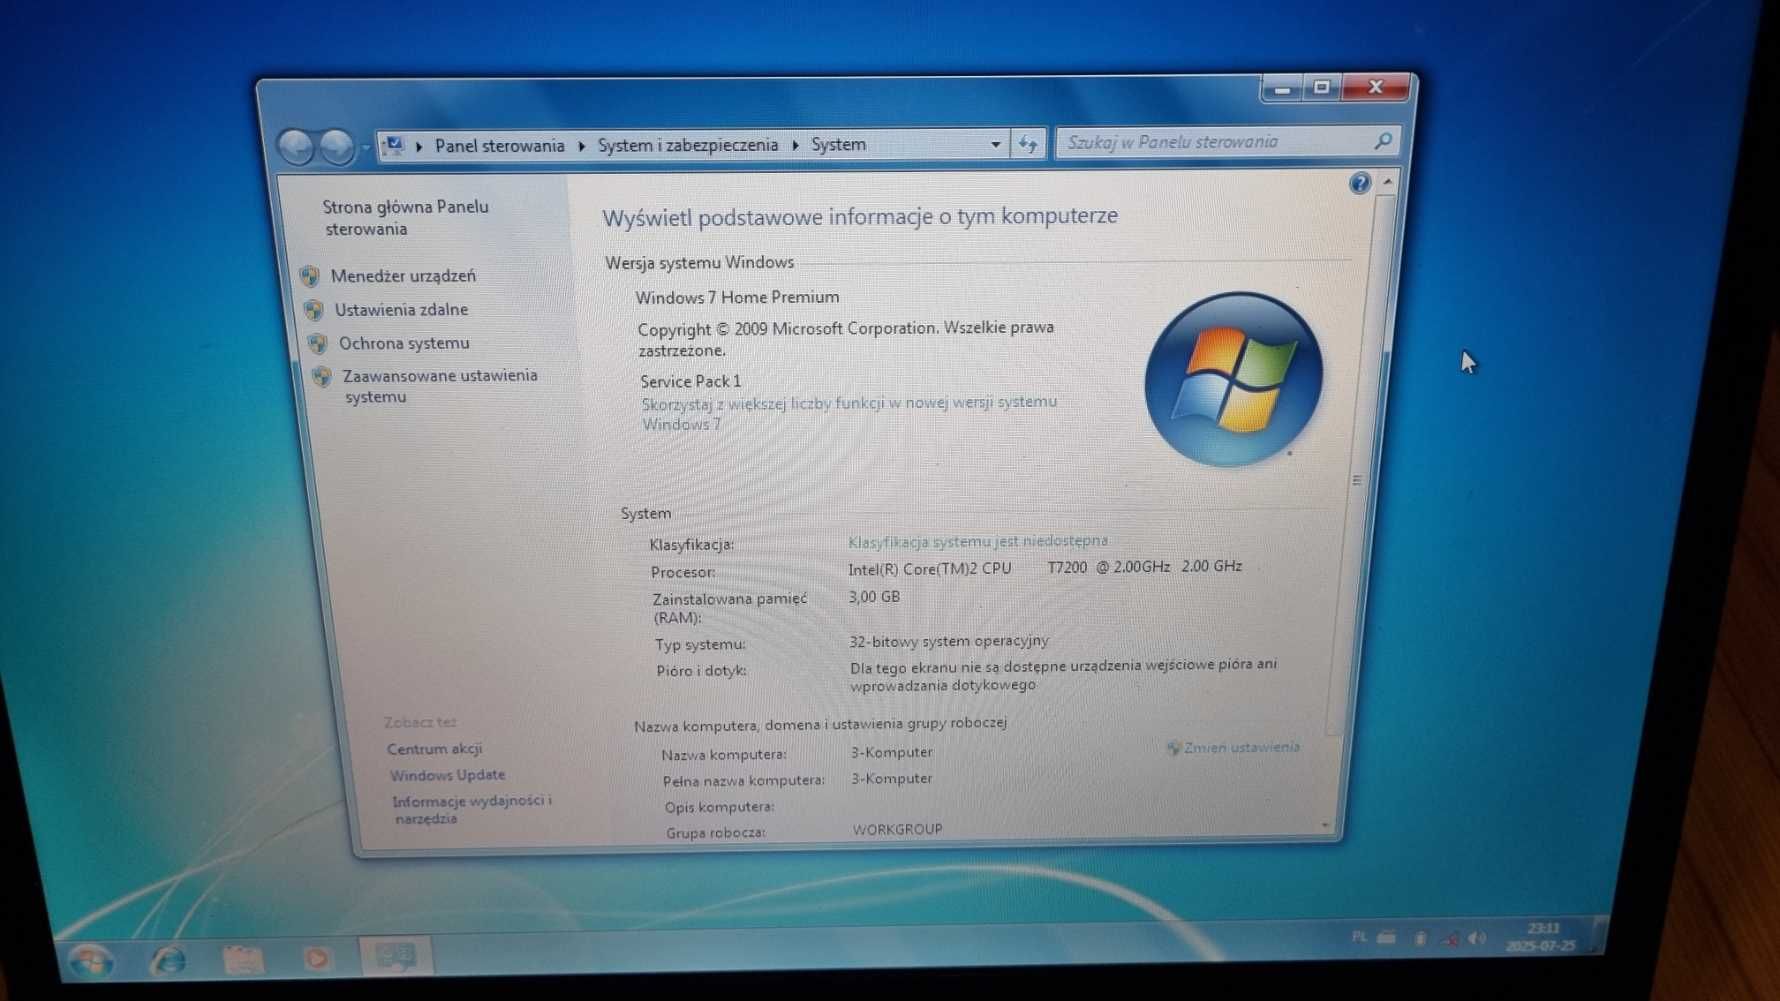Open the Start menu orb
The height and width of the screenshot is (1001, 1780).
coord(91,961)
